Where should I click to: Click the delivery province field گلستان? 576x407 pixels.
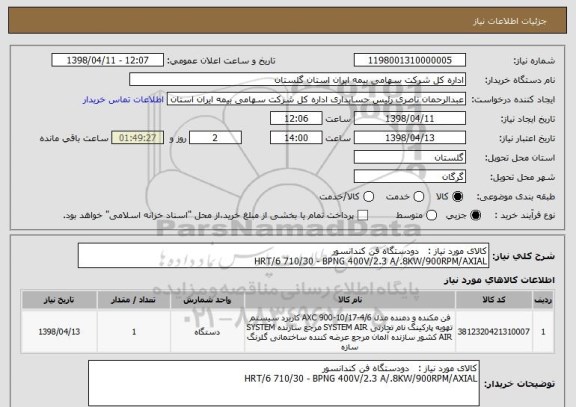point(410,158)
